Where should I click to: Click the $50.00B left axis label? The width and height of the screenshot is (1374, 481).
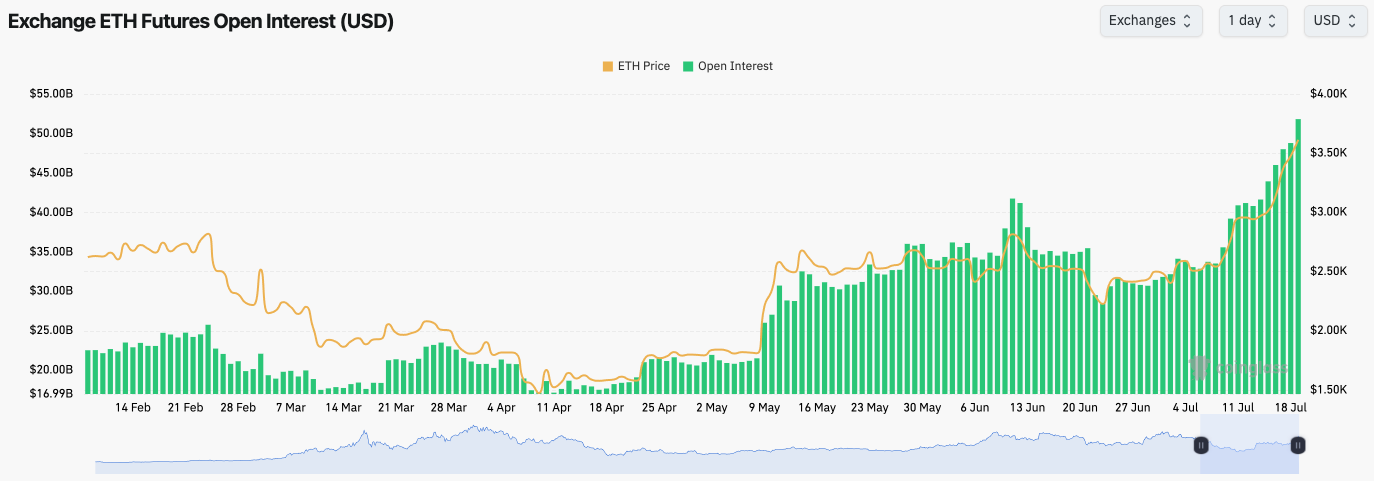point(52,133)
